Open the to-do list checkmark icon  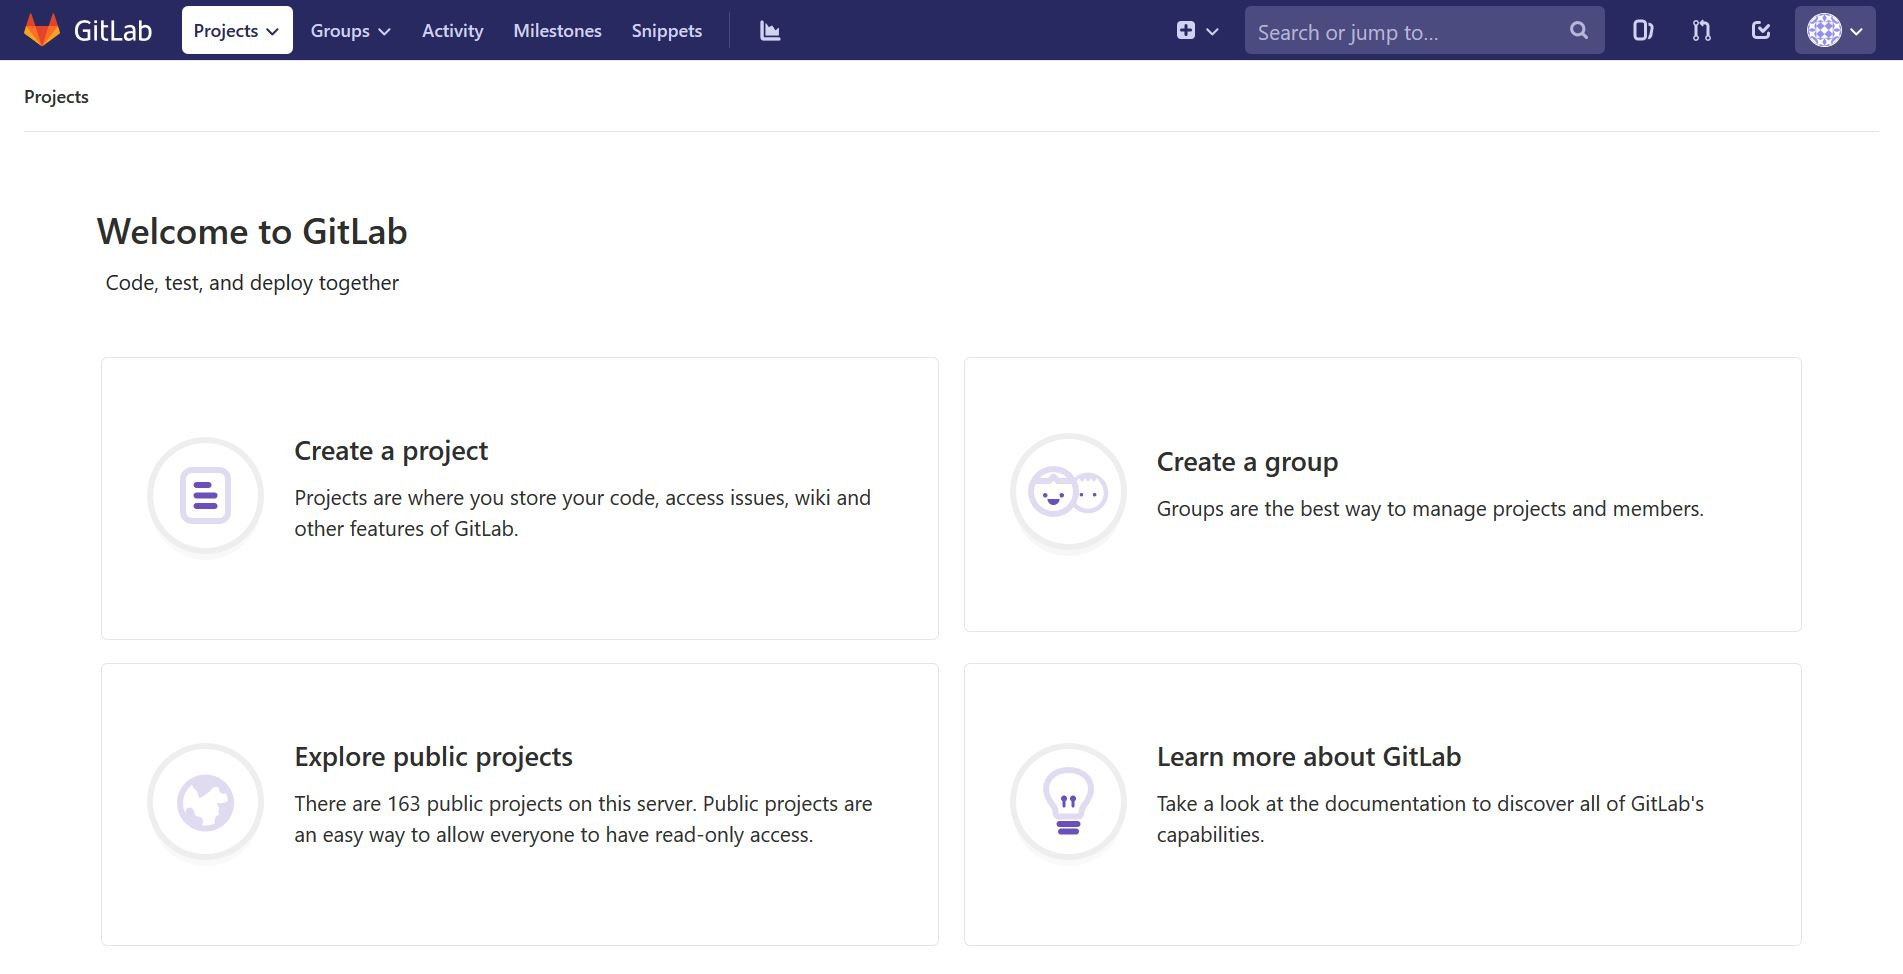pyautogui.click(x=1761, y=31)
